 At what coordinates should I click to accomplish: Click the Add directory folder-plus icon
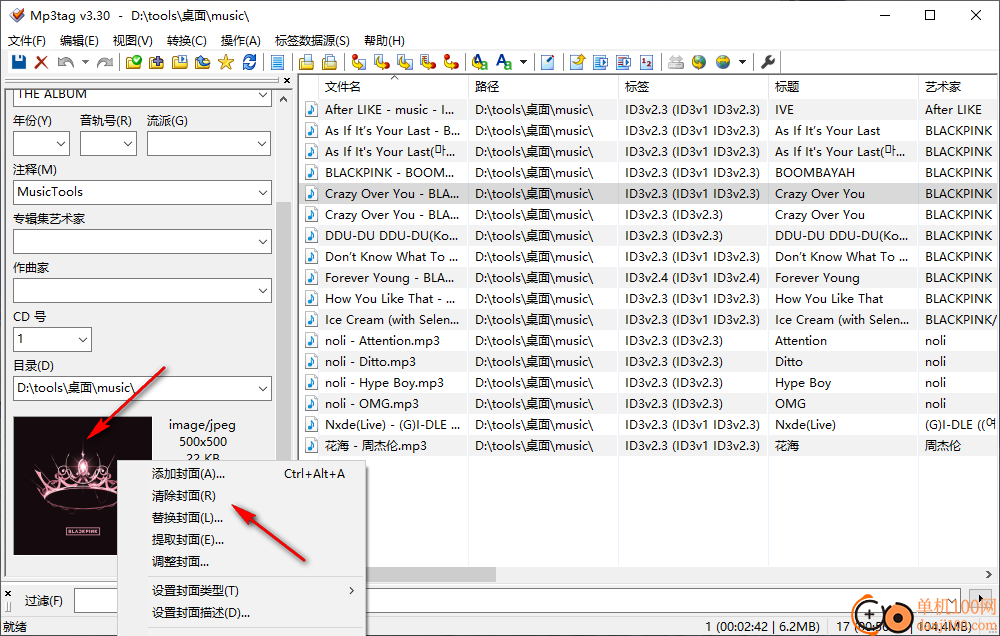point(156,62)
